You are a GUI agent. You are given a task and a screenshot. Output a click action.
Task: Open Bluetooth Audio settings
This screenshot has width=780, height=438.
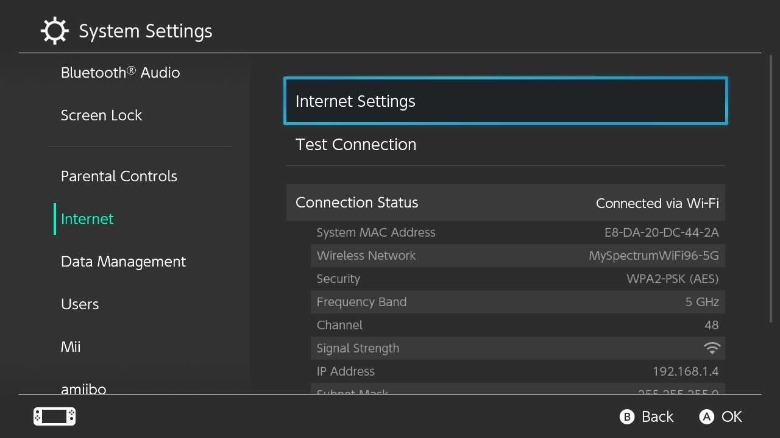click(120, 73)
